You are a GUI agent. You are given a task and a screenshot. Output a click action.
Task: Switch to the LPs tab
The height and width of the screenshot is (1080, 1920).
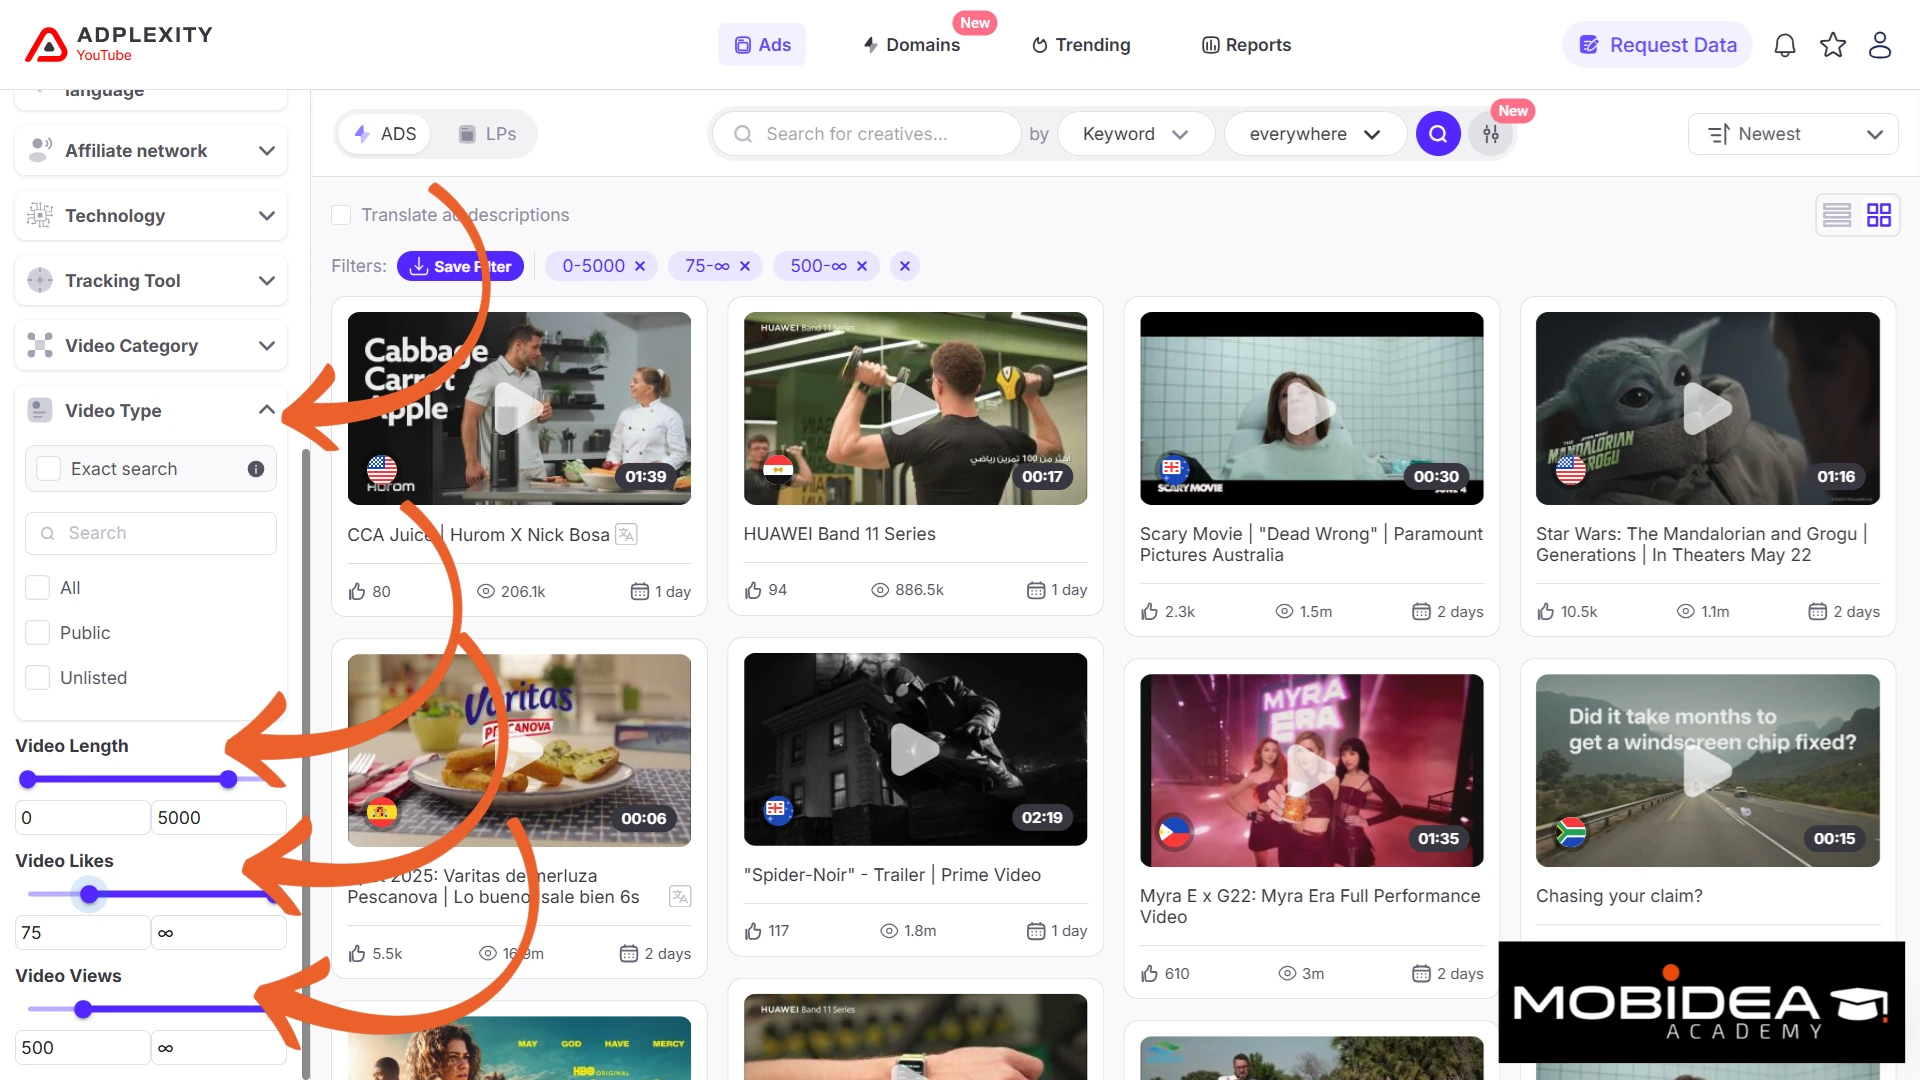click(488, 134)
